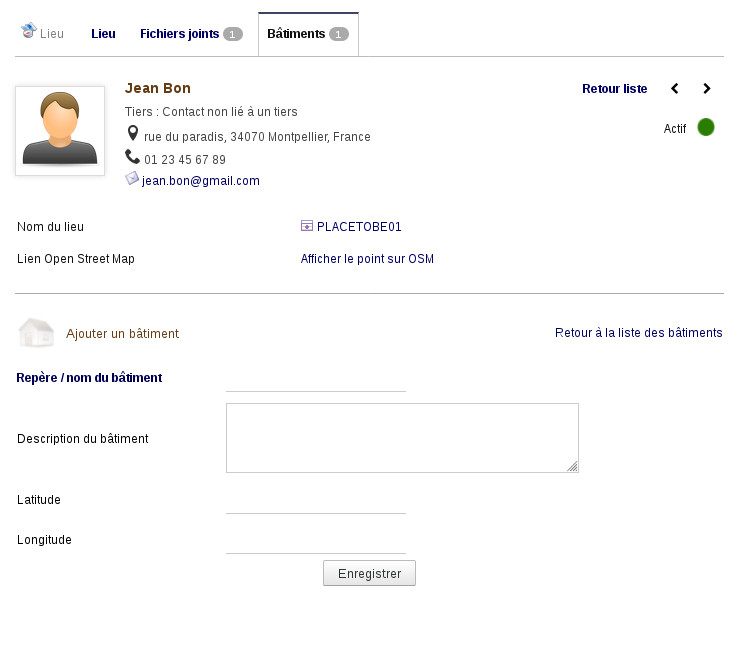Open the Lieu tab

pos(103,34)
